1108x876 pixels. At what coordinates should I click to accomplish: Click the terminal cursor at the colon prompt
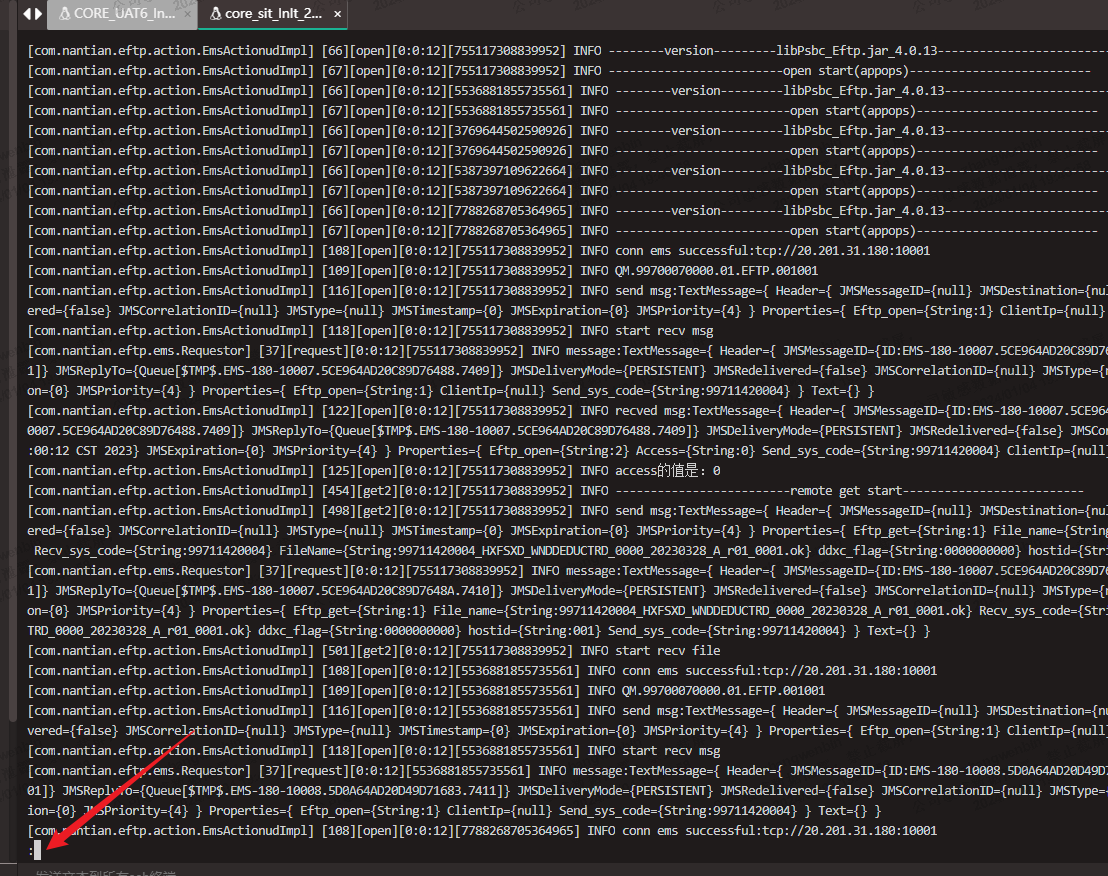pos(37,851)
